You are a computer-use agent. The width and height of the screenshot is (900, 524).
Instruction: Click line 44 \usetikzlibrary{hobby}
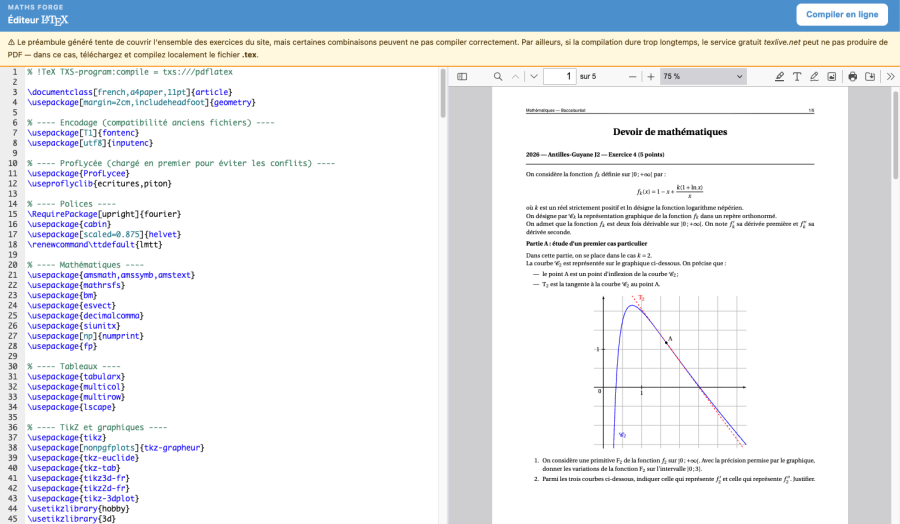(x=79, y=509)
